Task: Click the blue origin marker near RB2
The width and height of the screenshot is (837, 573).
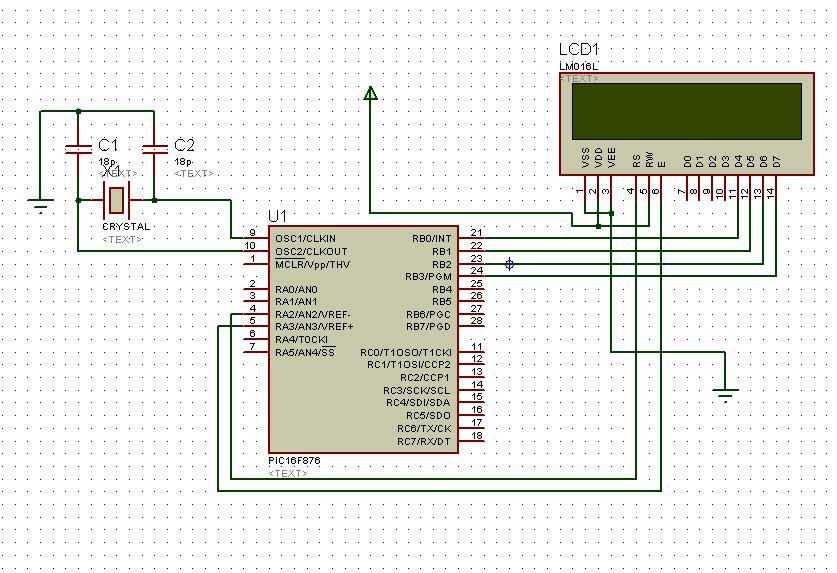Action: (x=509, y=264)
